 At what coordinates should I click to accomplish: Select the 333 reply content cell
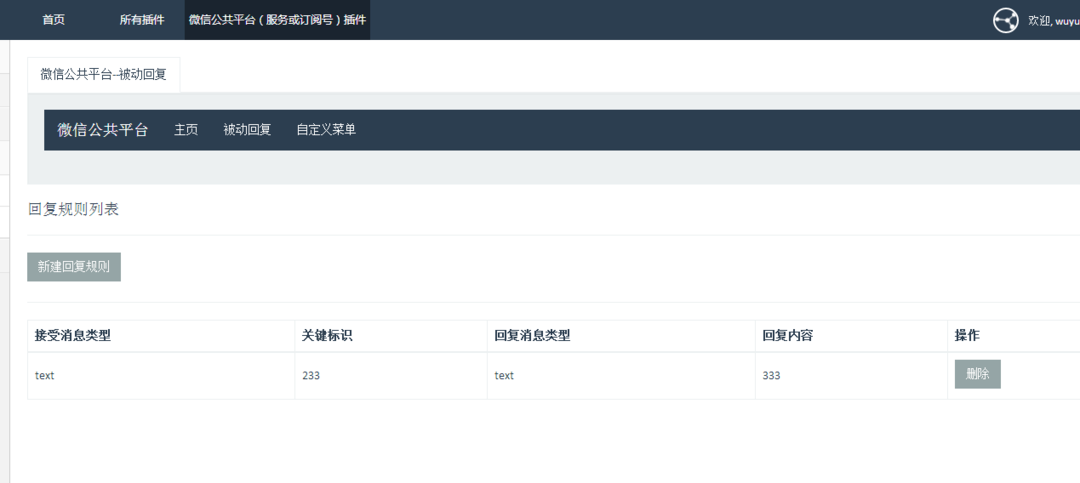click(x=851, y=376)
